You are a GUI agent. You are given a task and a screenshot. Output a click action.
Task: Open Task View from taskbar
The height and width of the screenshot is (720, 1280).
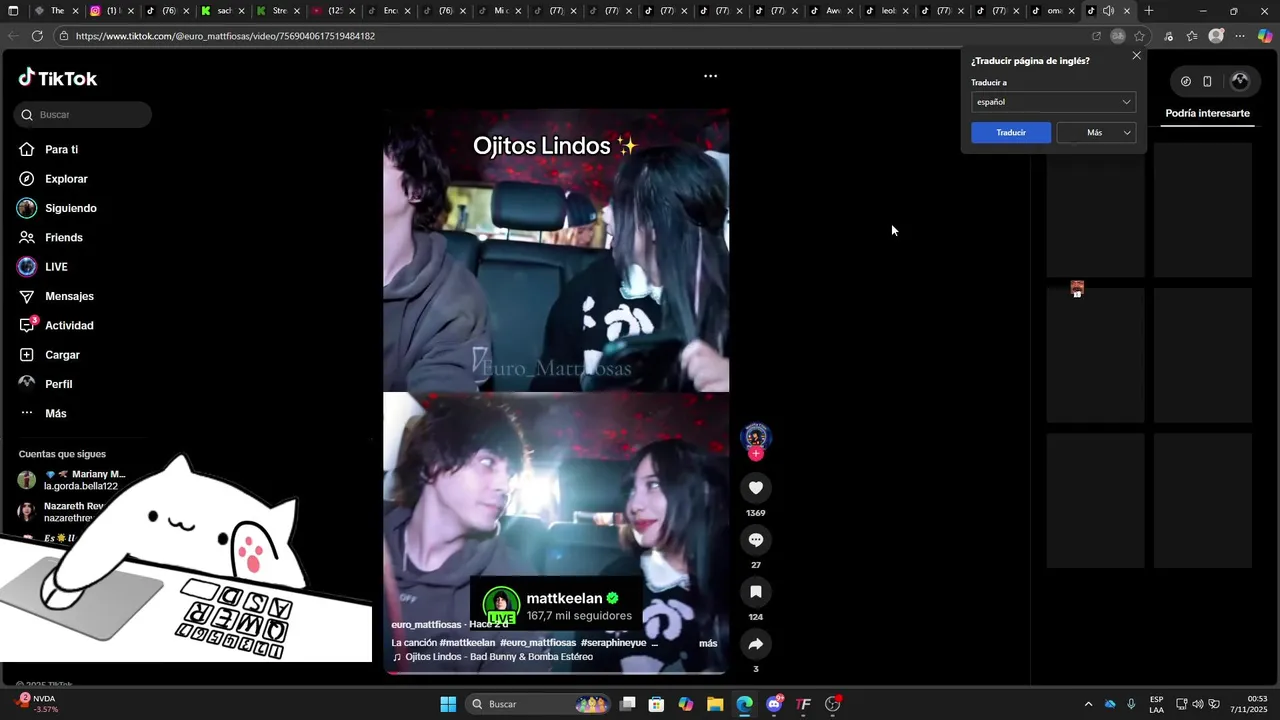point(628,704)
